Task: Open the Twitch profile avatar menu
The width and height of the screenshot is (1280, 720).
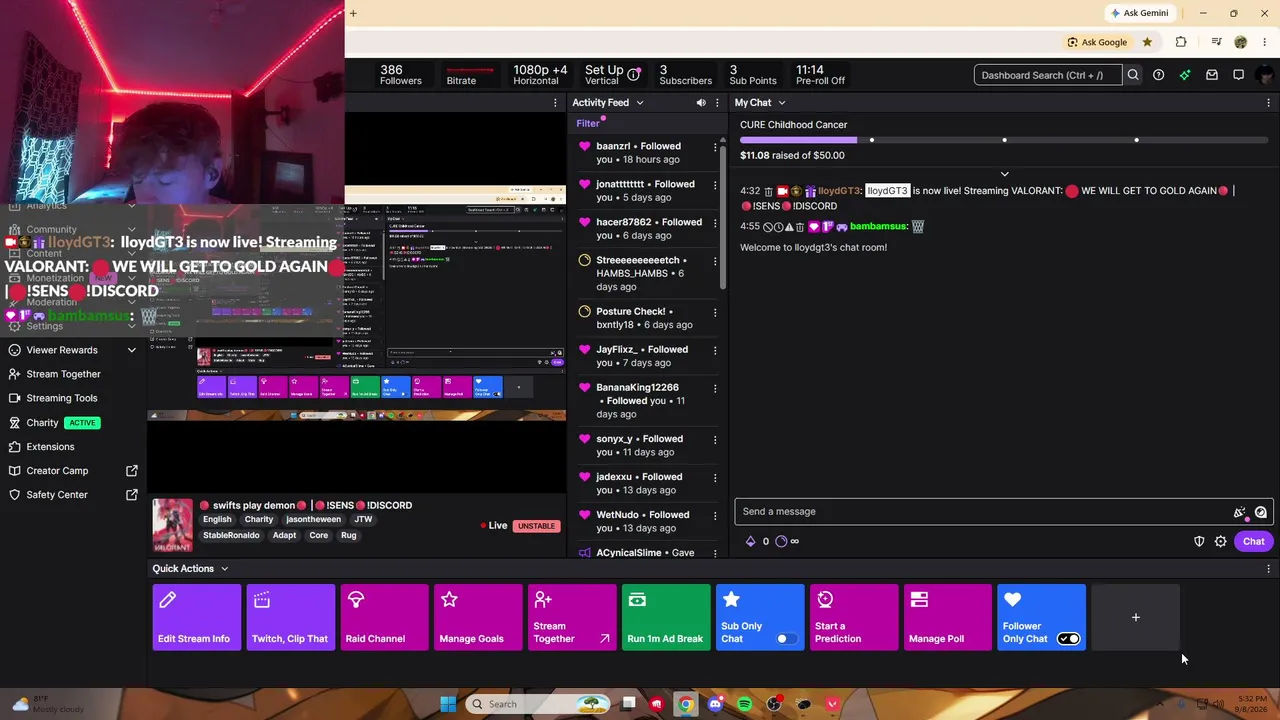Action: click(1266, 75)
